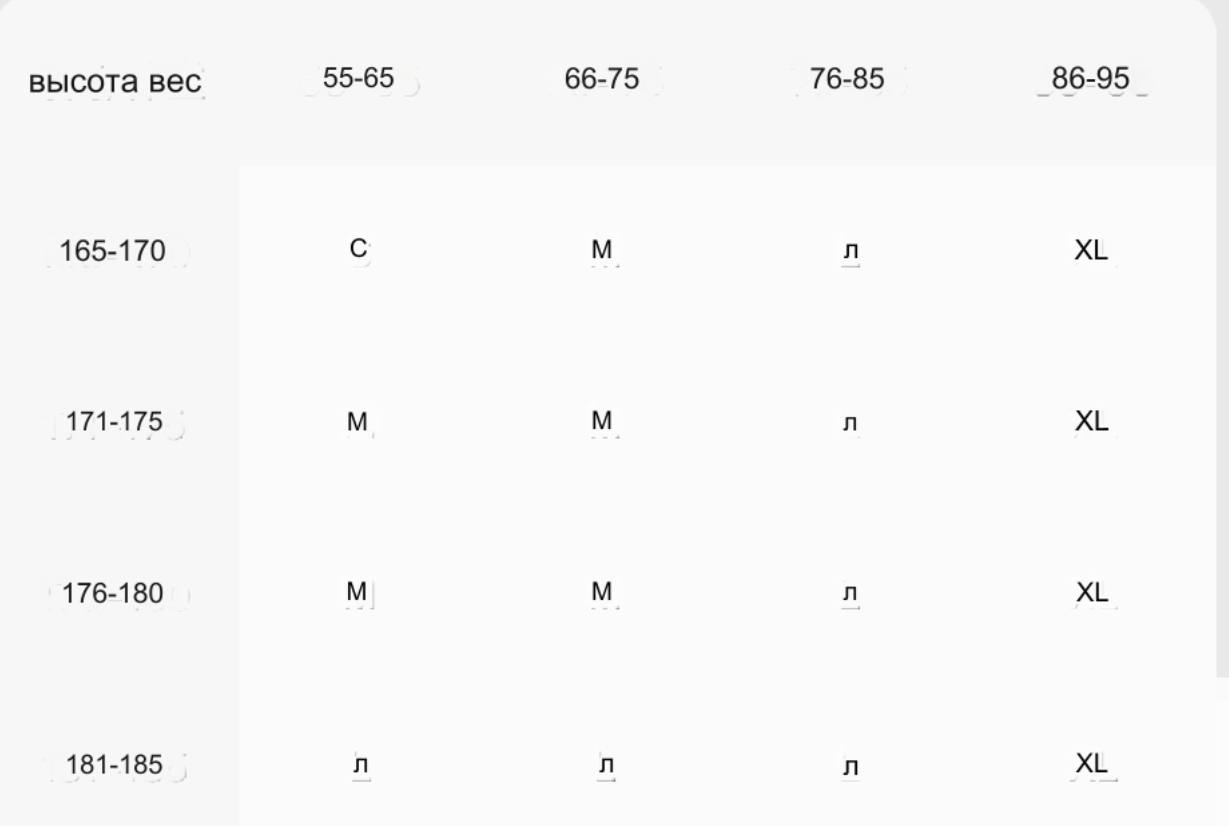Click size XL in the 171-175 row
The height and width of the screenshot is (826, 1229).
pyautogui.click(x=1091, y=422)
